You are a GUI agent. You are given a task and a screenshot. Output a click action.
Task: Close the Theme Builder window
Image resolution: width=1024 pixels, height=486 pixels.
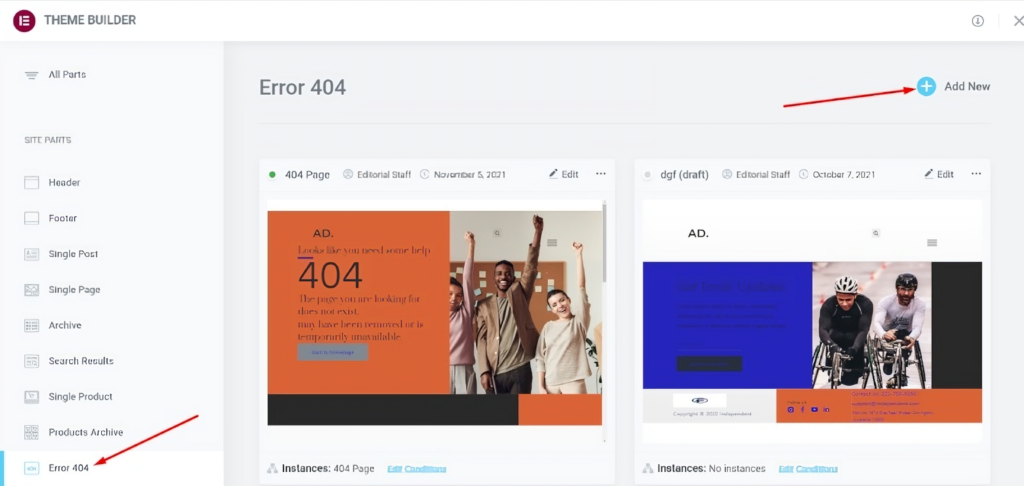(x=1018, y=21)
